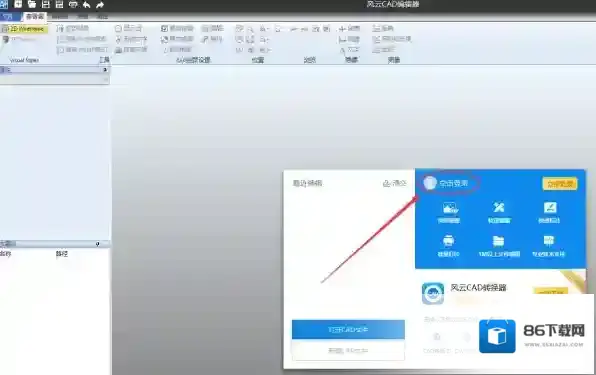Screen dimensions: 596x375
Task: Click the clip frame tool in Tools group
Action: click(73, 28)
